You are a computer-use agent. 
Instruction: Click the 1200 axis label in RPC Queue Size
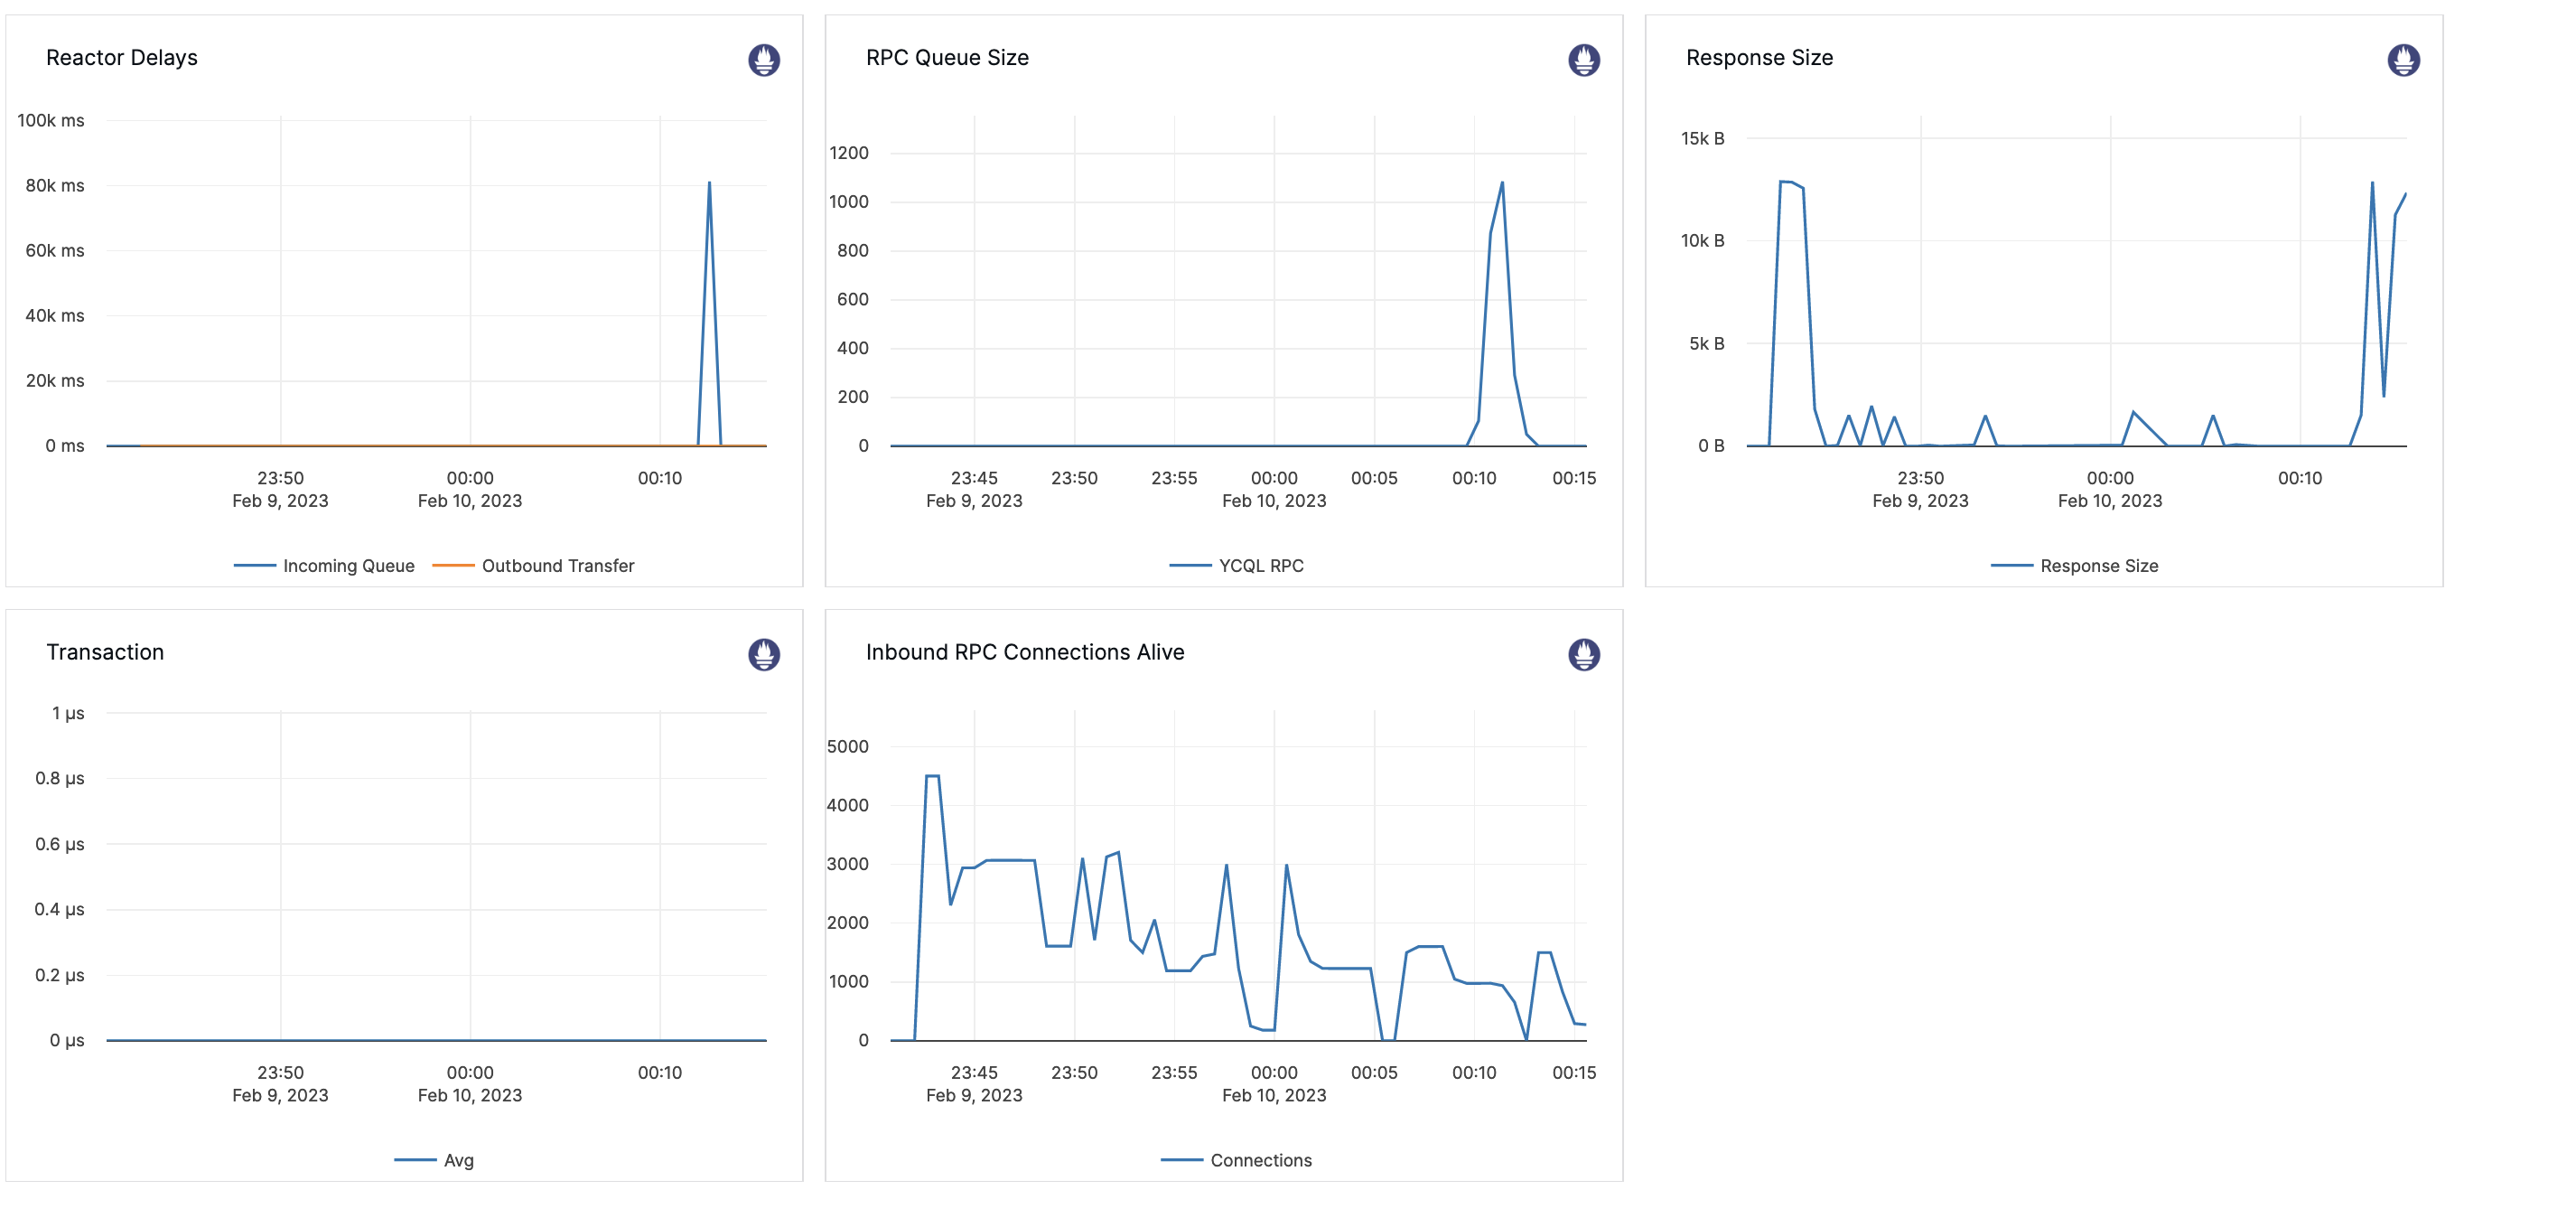point(849,153)
